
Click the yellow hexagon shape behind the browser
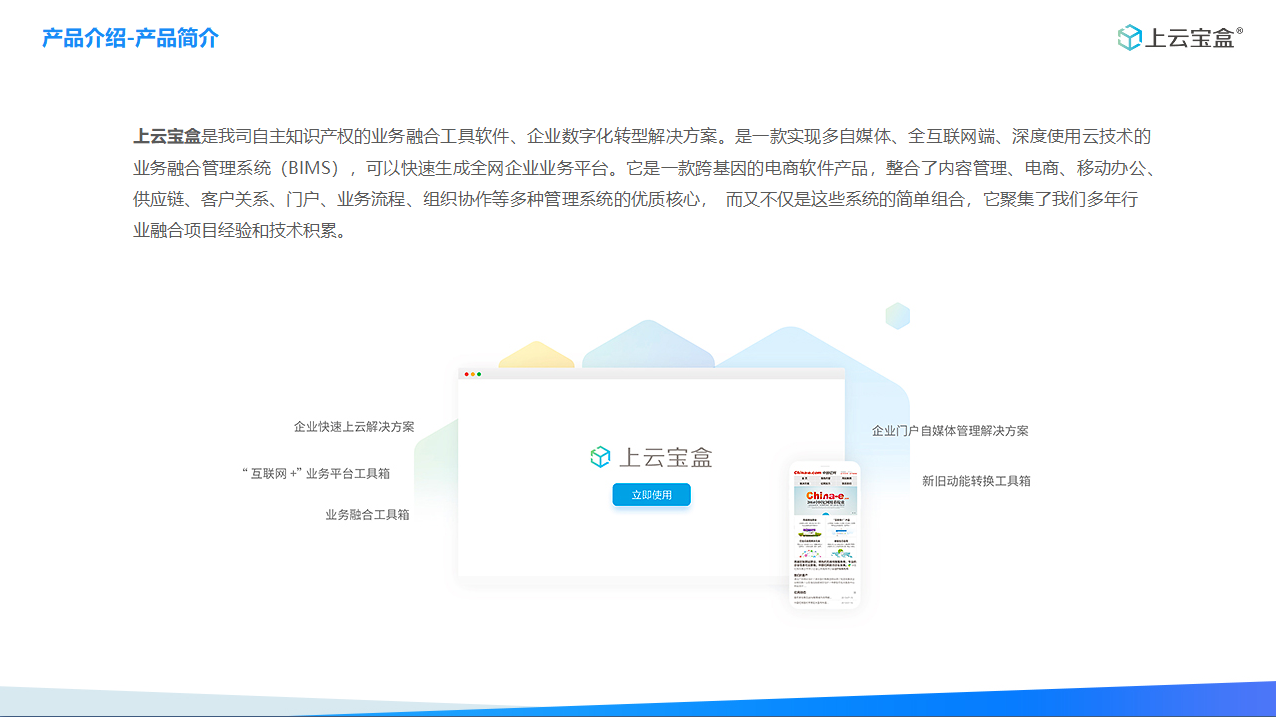[x=536, y=354]
